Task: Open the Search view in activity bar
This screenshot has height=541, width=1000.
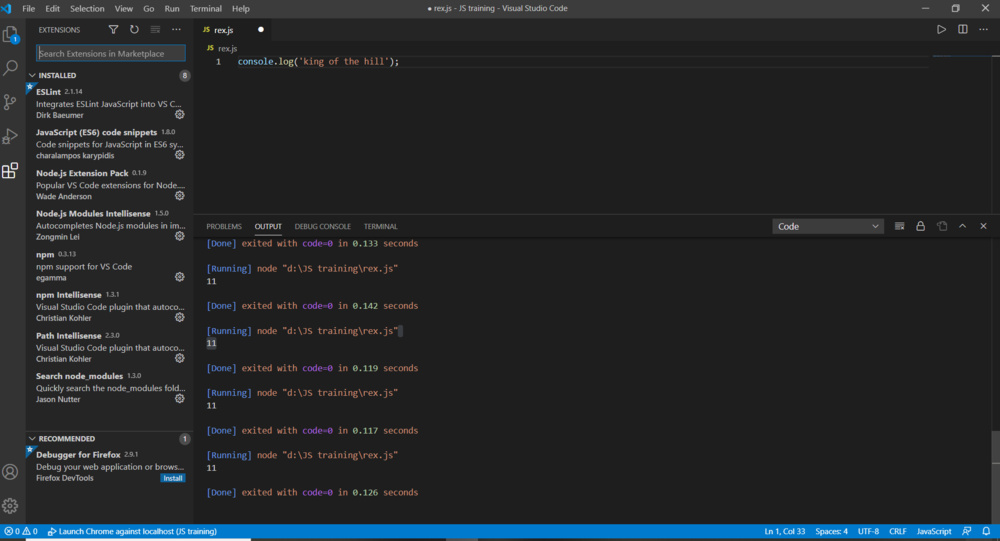Action: pyautogui.click(x=11, y=68)
